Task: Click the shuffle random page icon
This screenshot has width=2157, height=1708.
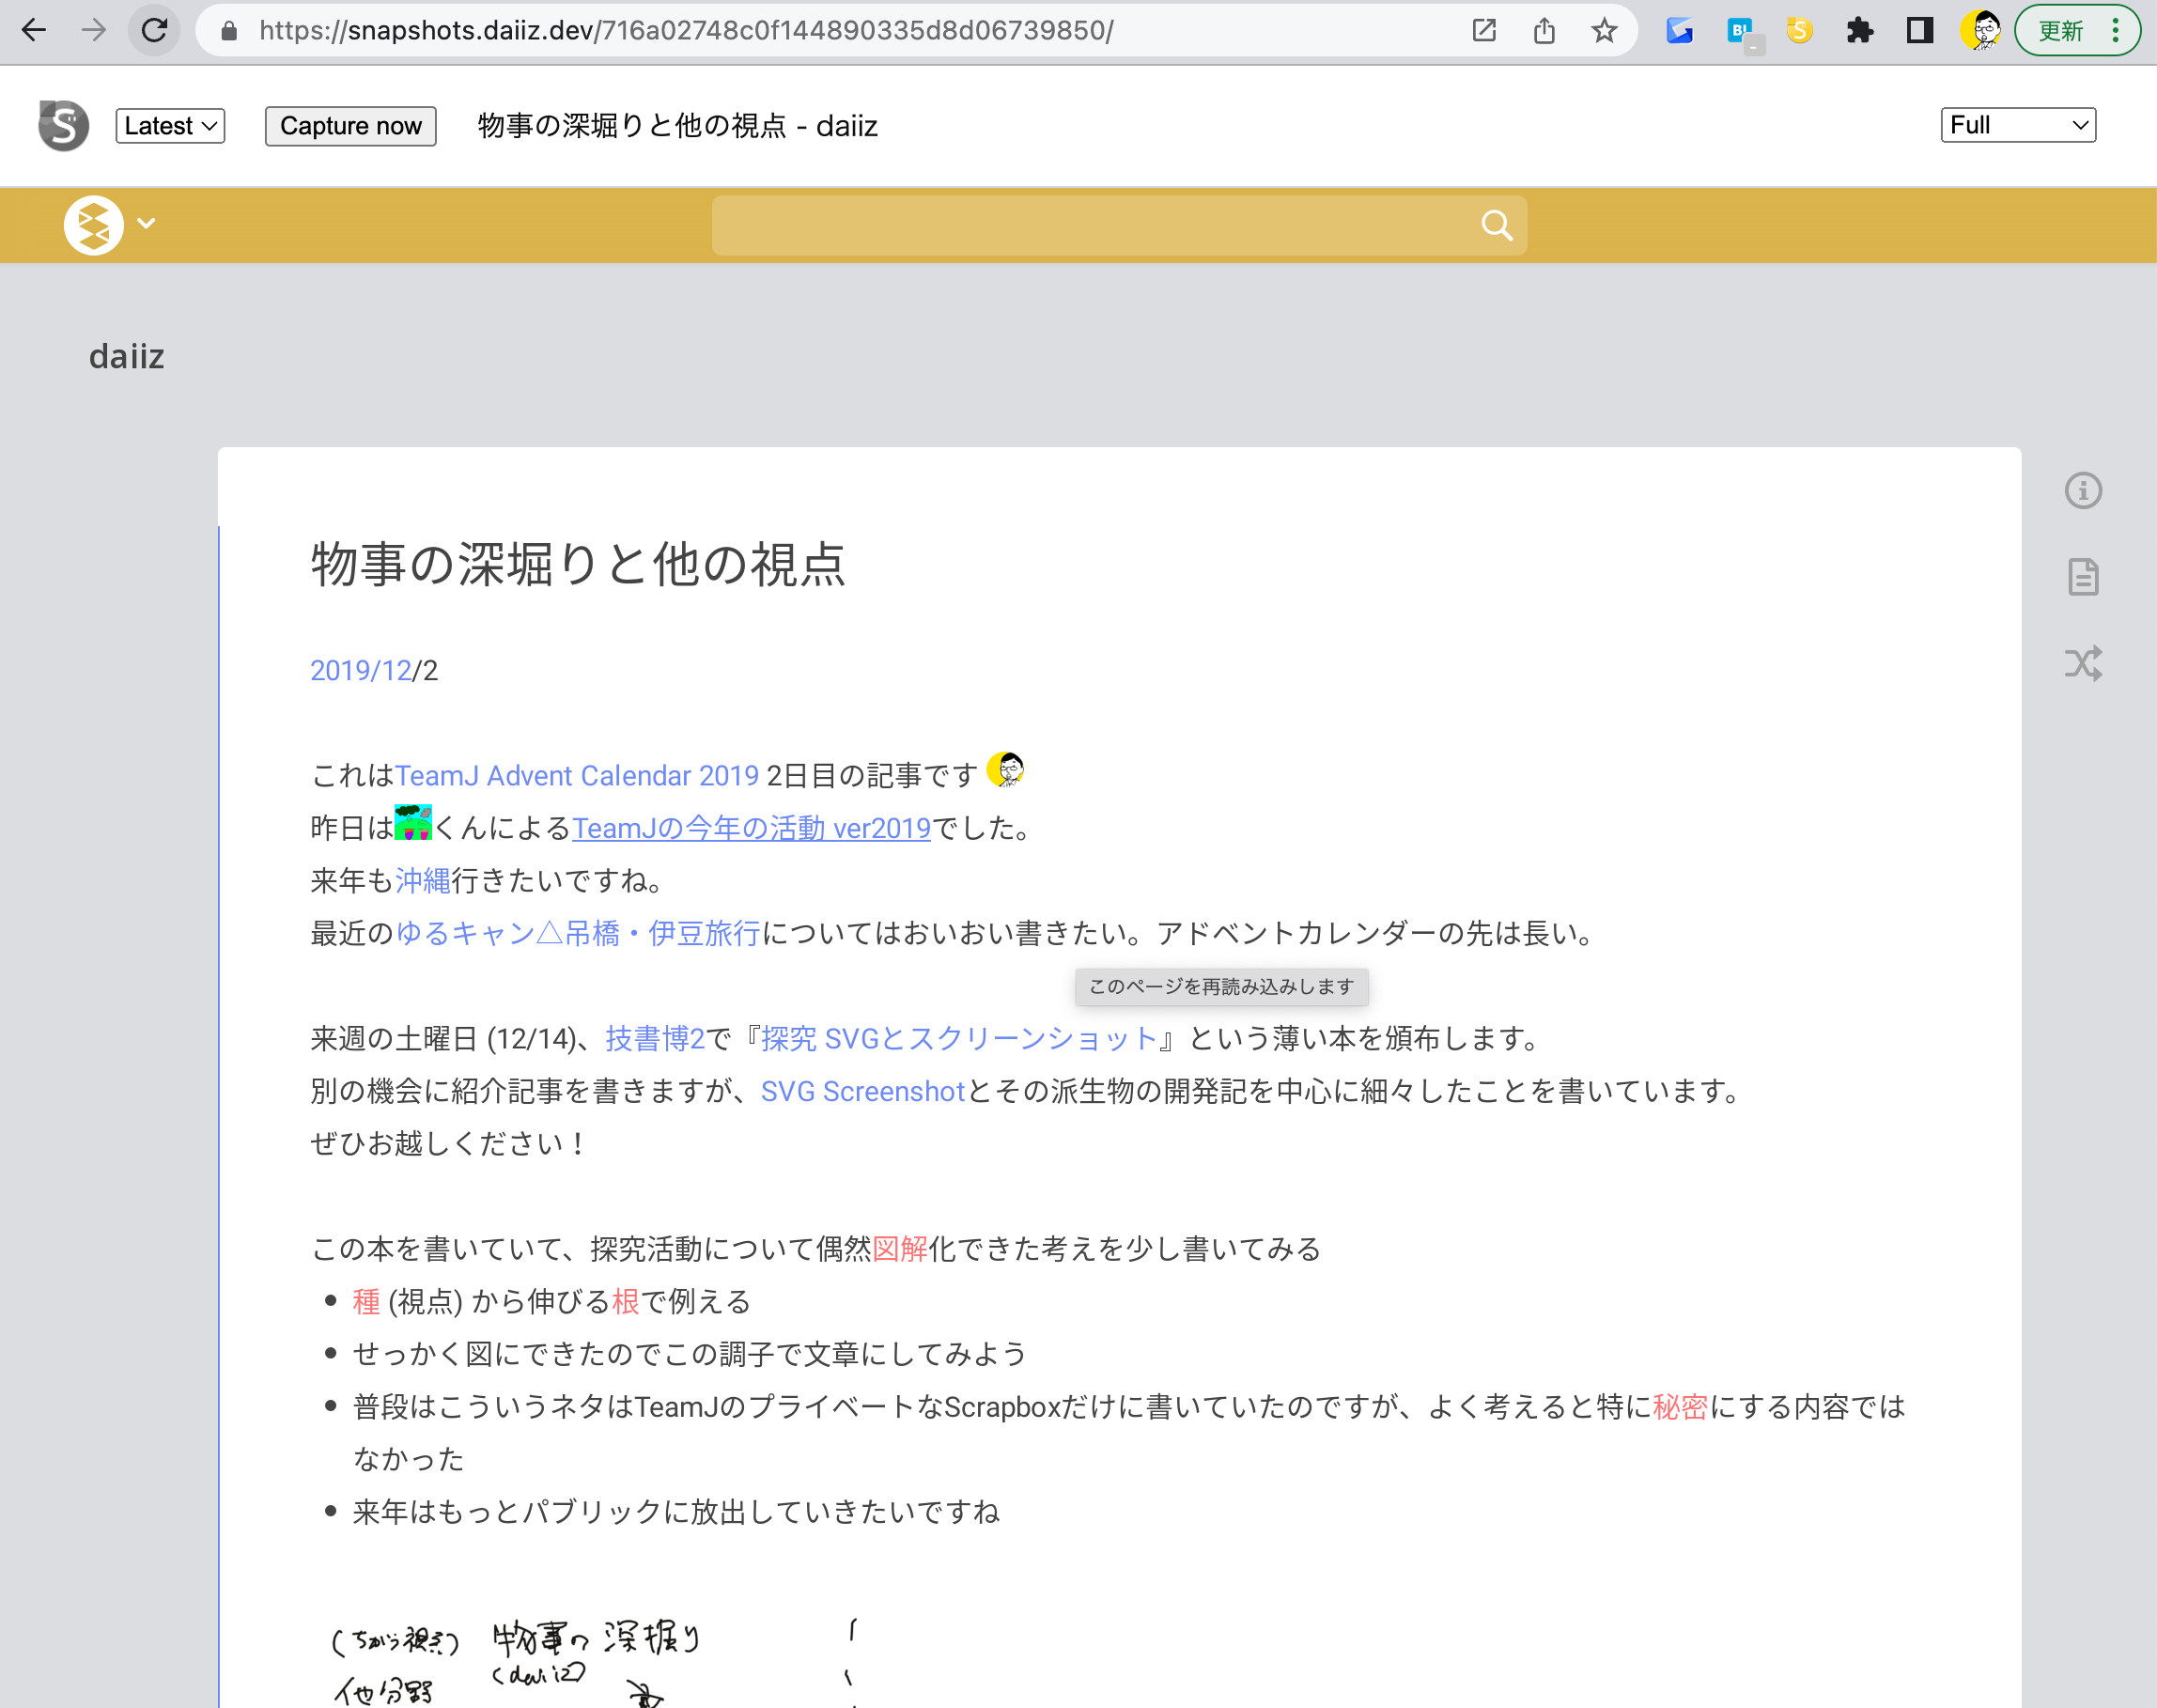Action: [x=2083, y=663]
